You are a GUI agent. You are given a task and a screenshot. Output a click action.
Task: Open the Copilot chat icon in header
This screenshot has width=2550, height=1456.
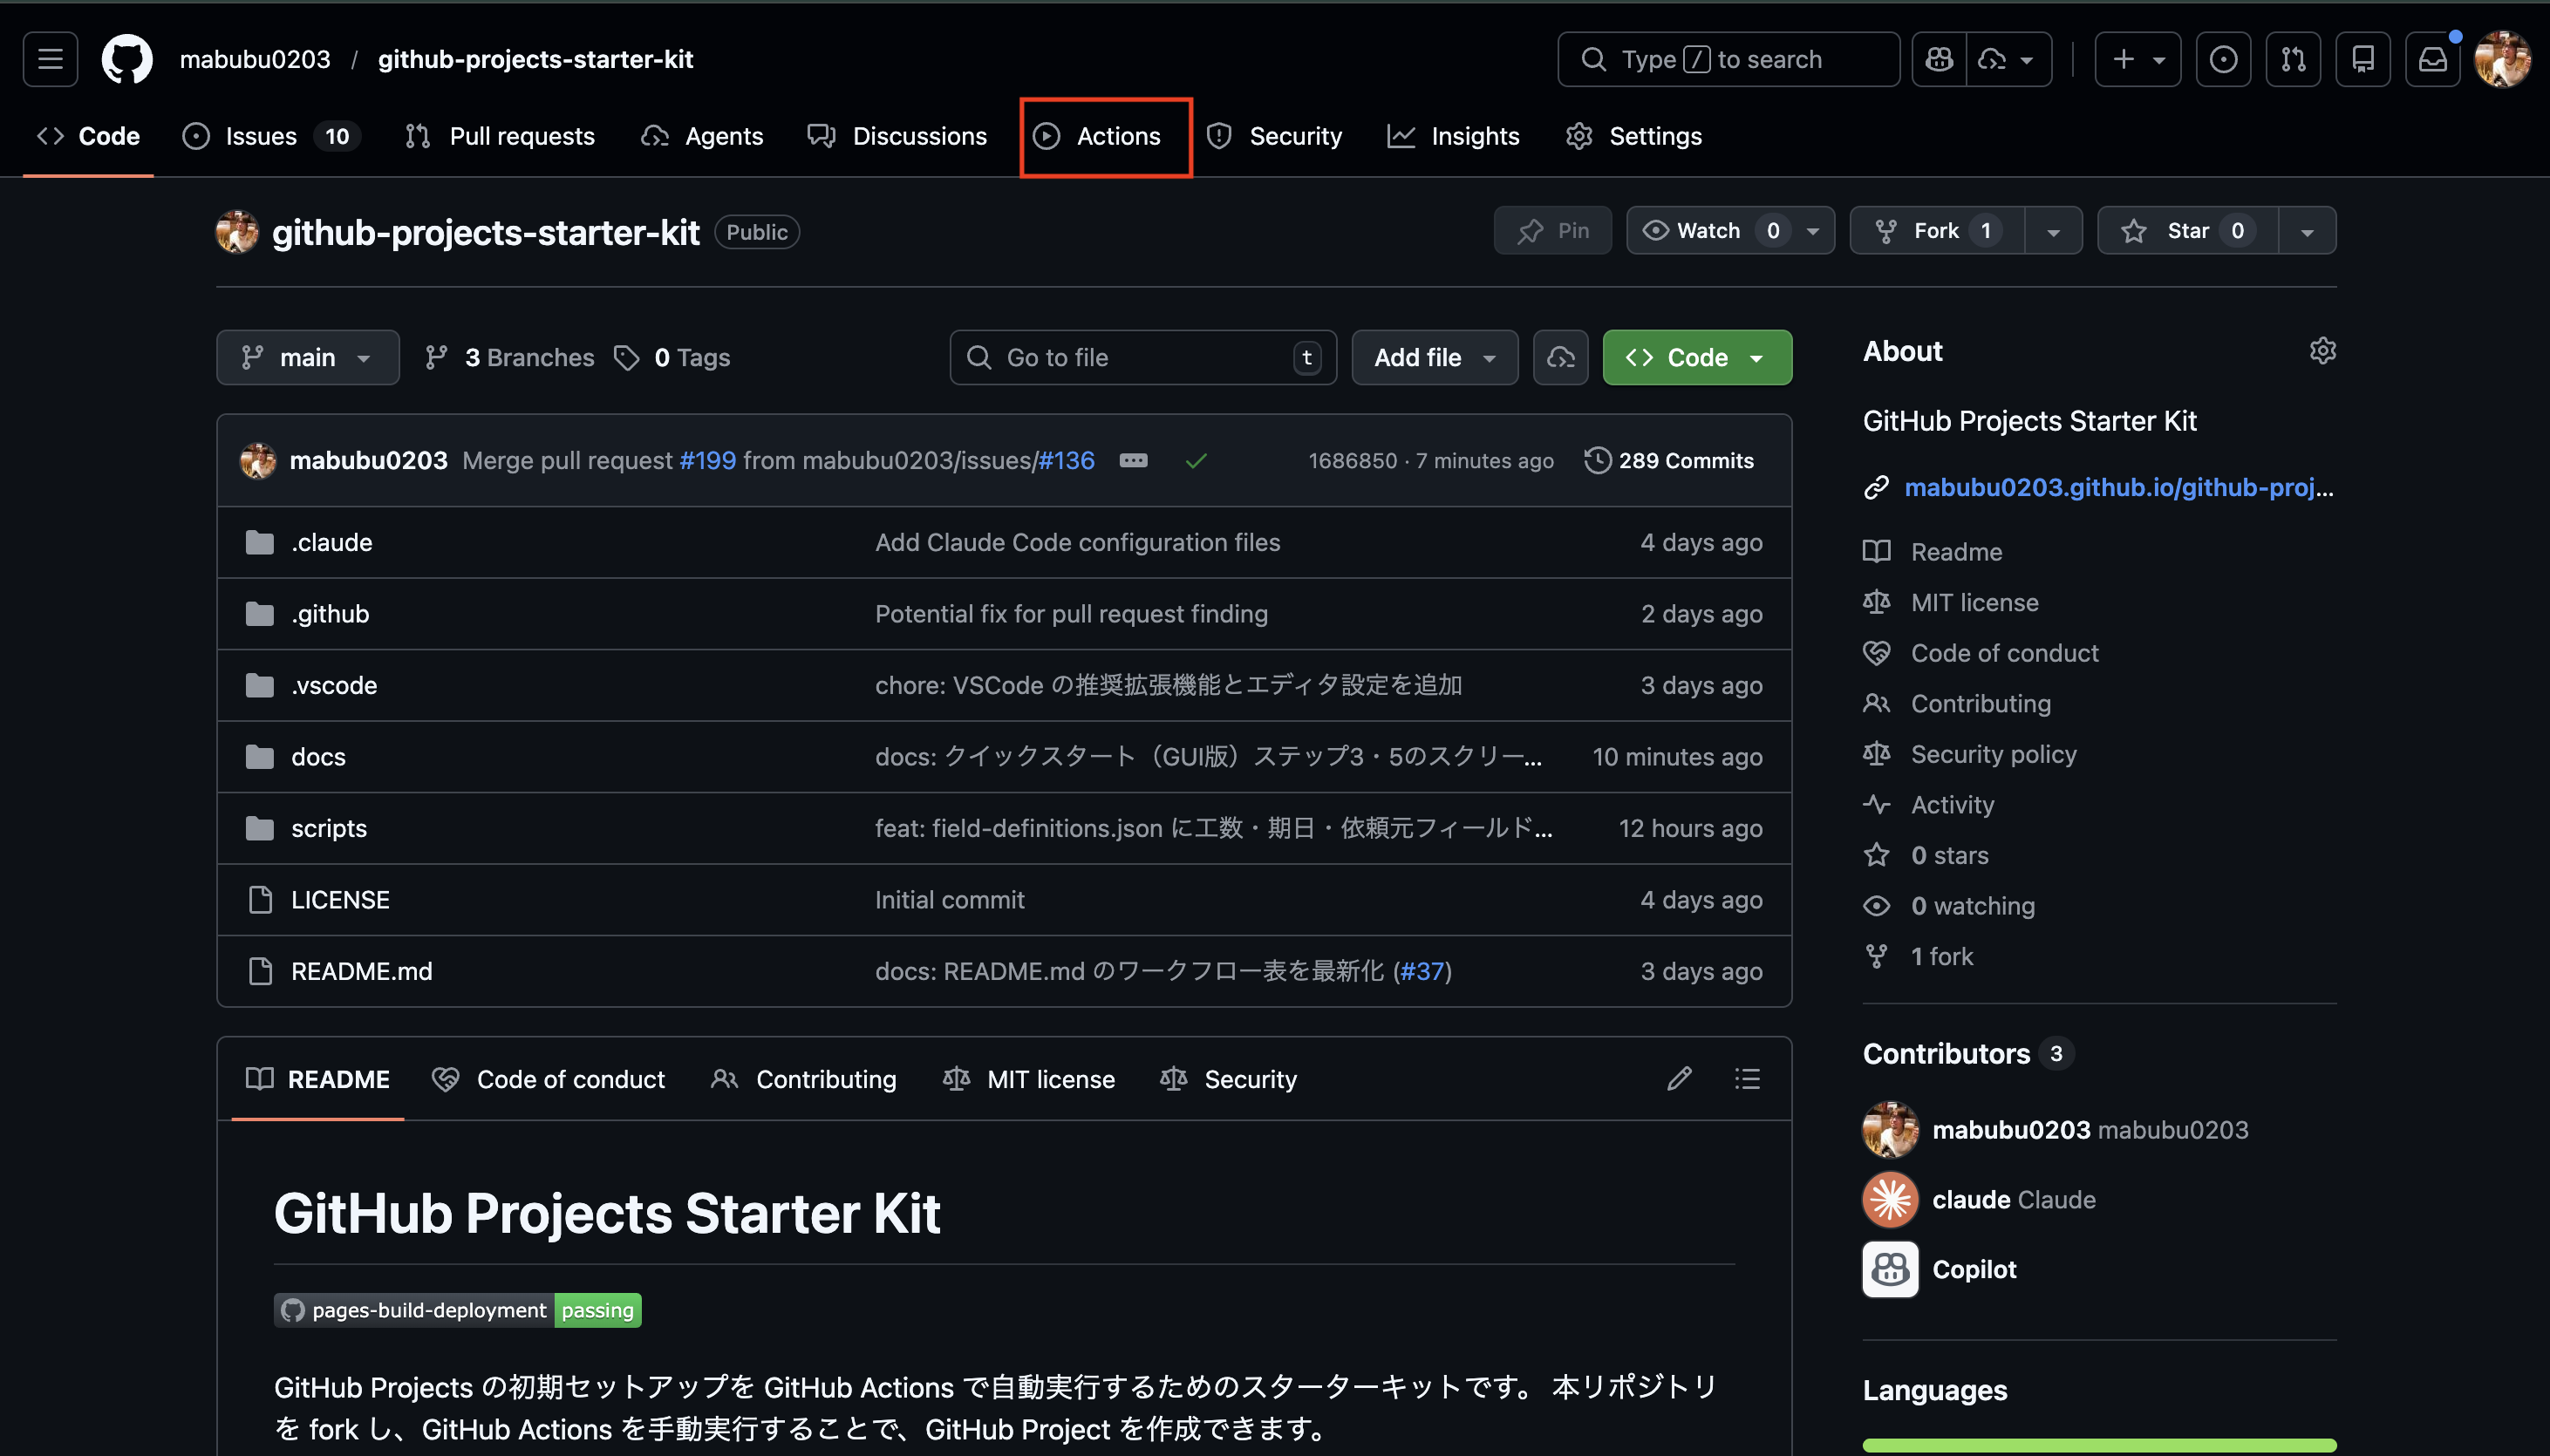pyautogui.click(x=1939, y=59)
